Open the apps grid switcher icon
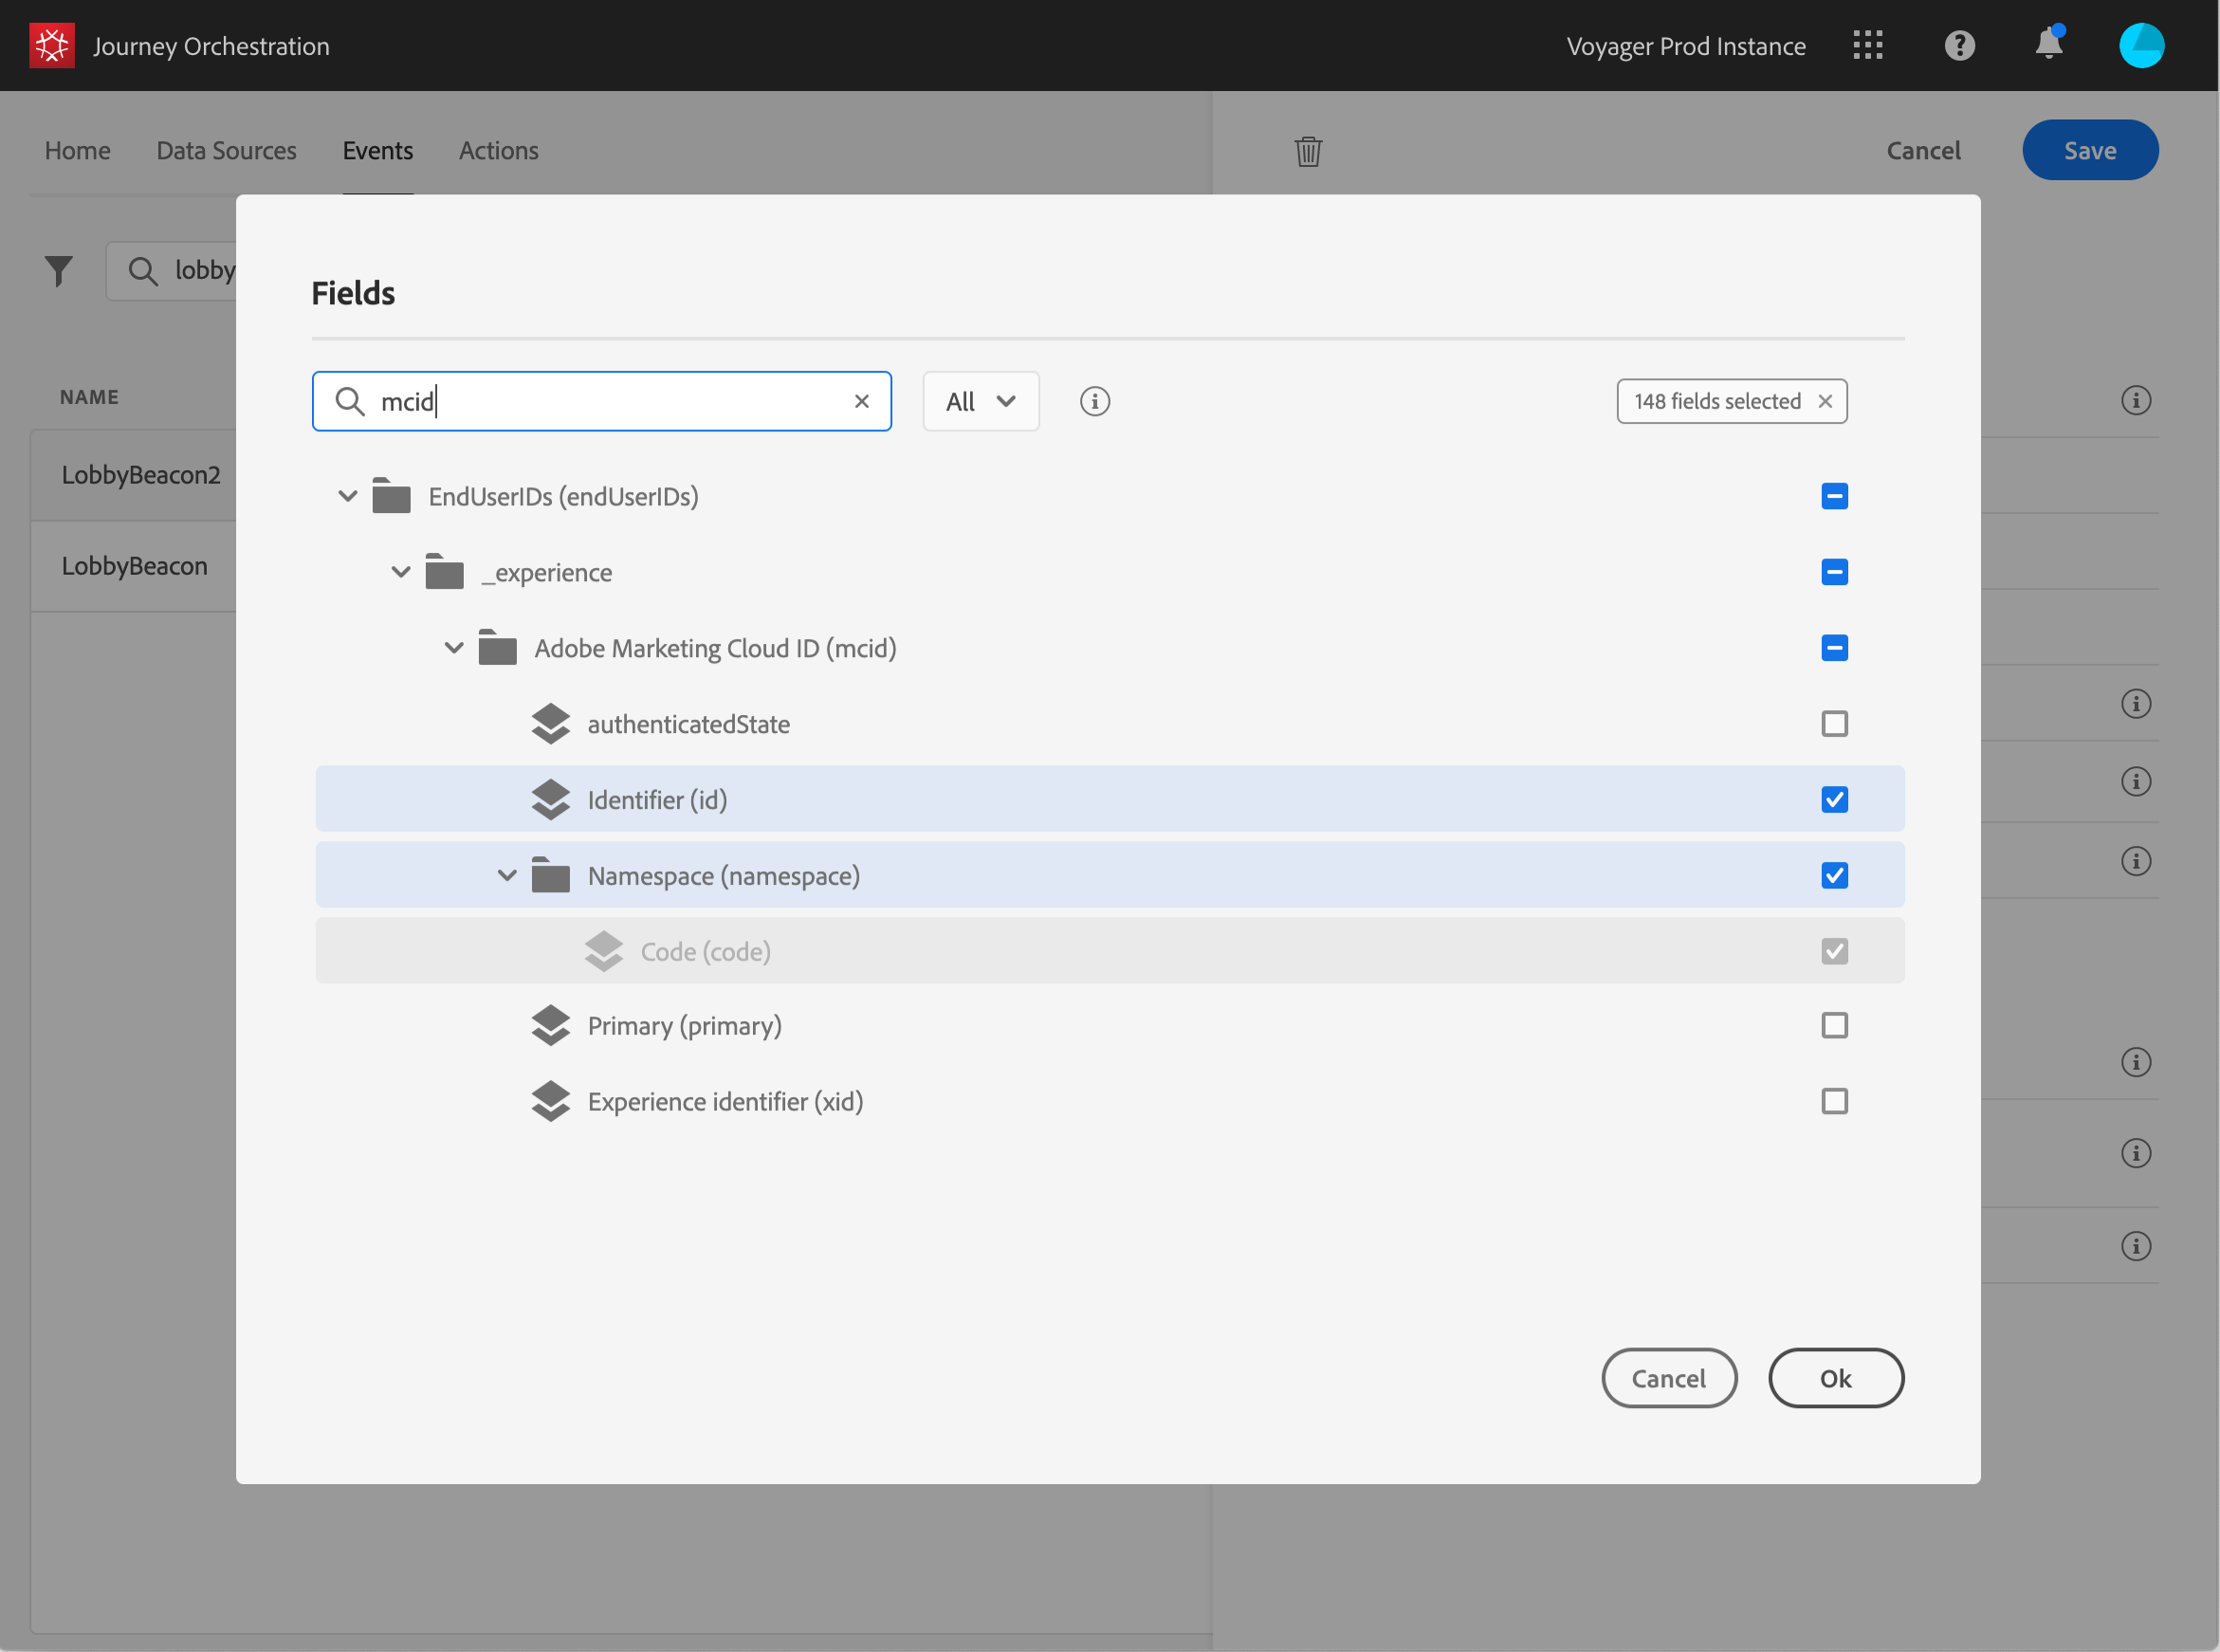 pos(1867,46)
